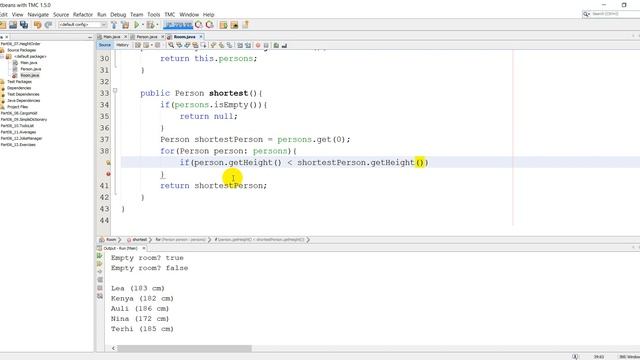Screen dimensions: 640x360
Task: Click the Part06_12.JokeManager project row
Action: point(21,138)
